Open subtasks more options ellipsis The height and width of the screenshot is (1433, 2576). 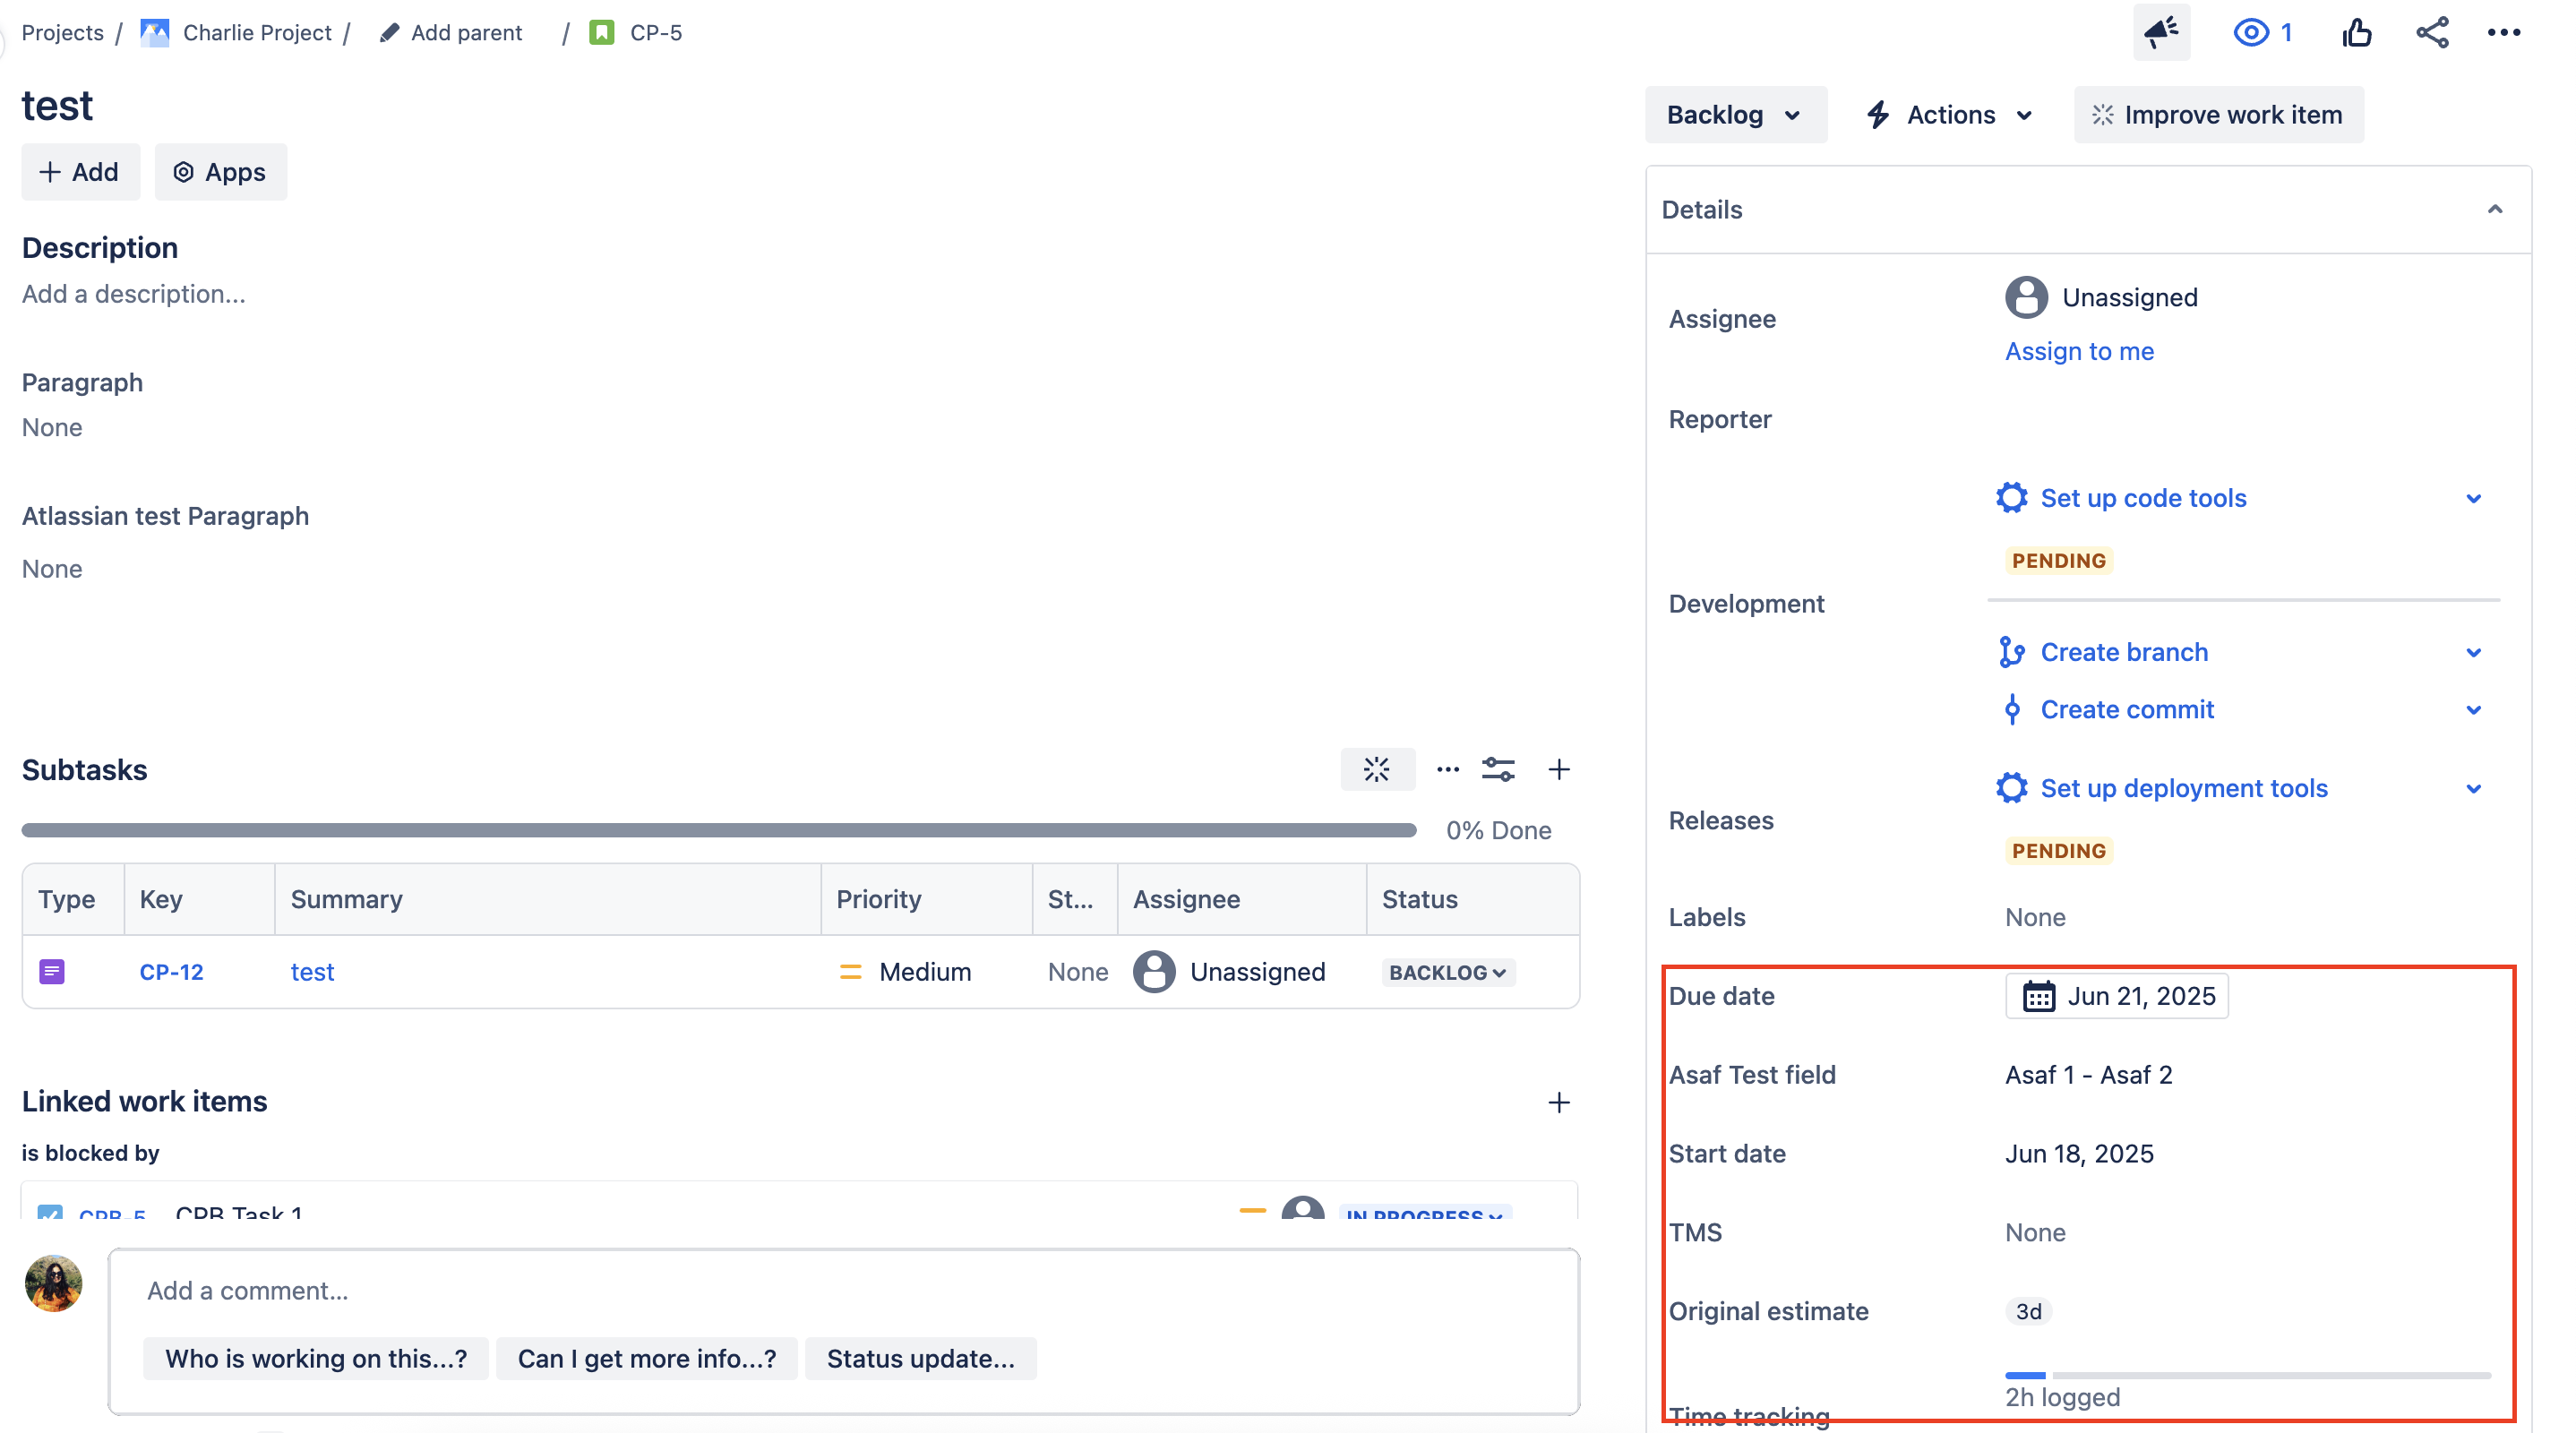tap(1447, 769)
